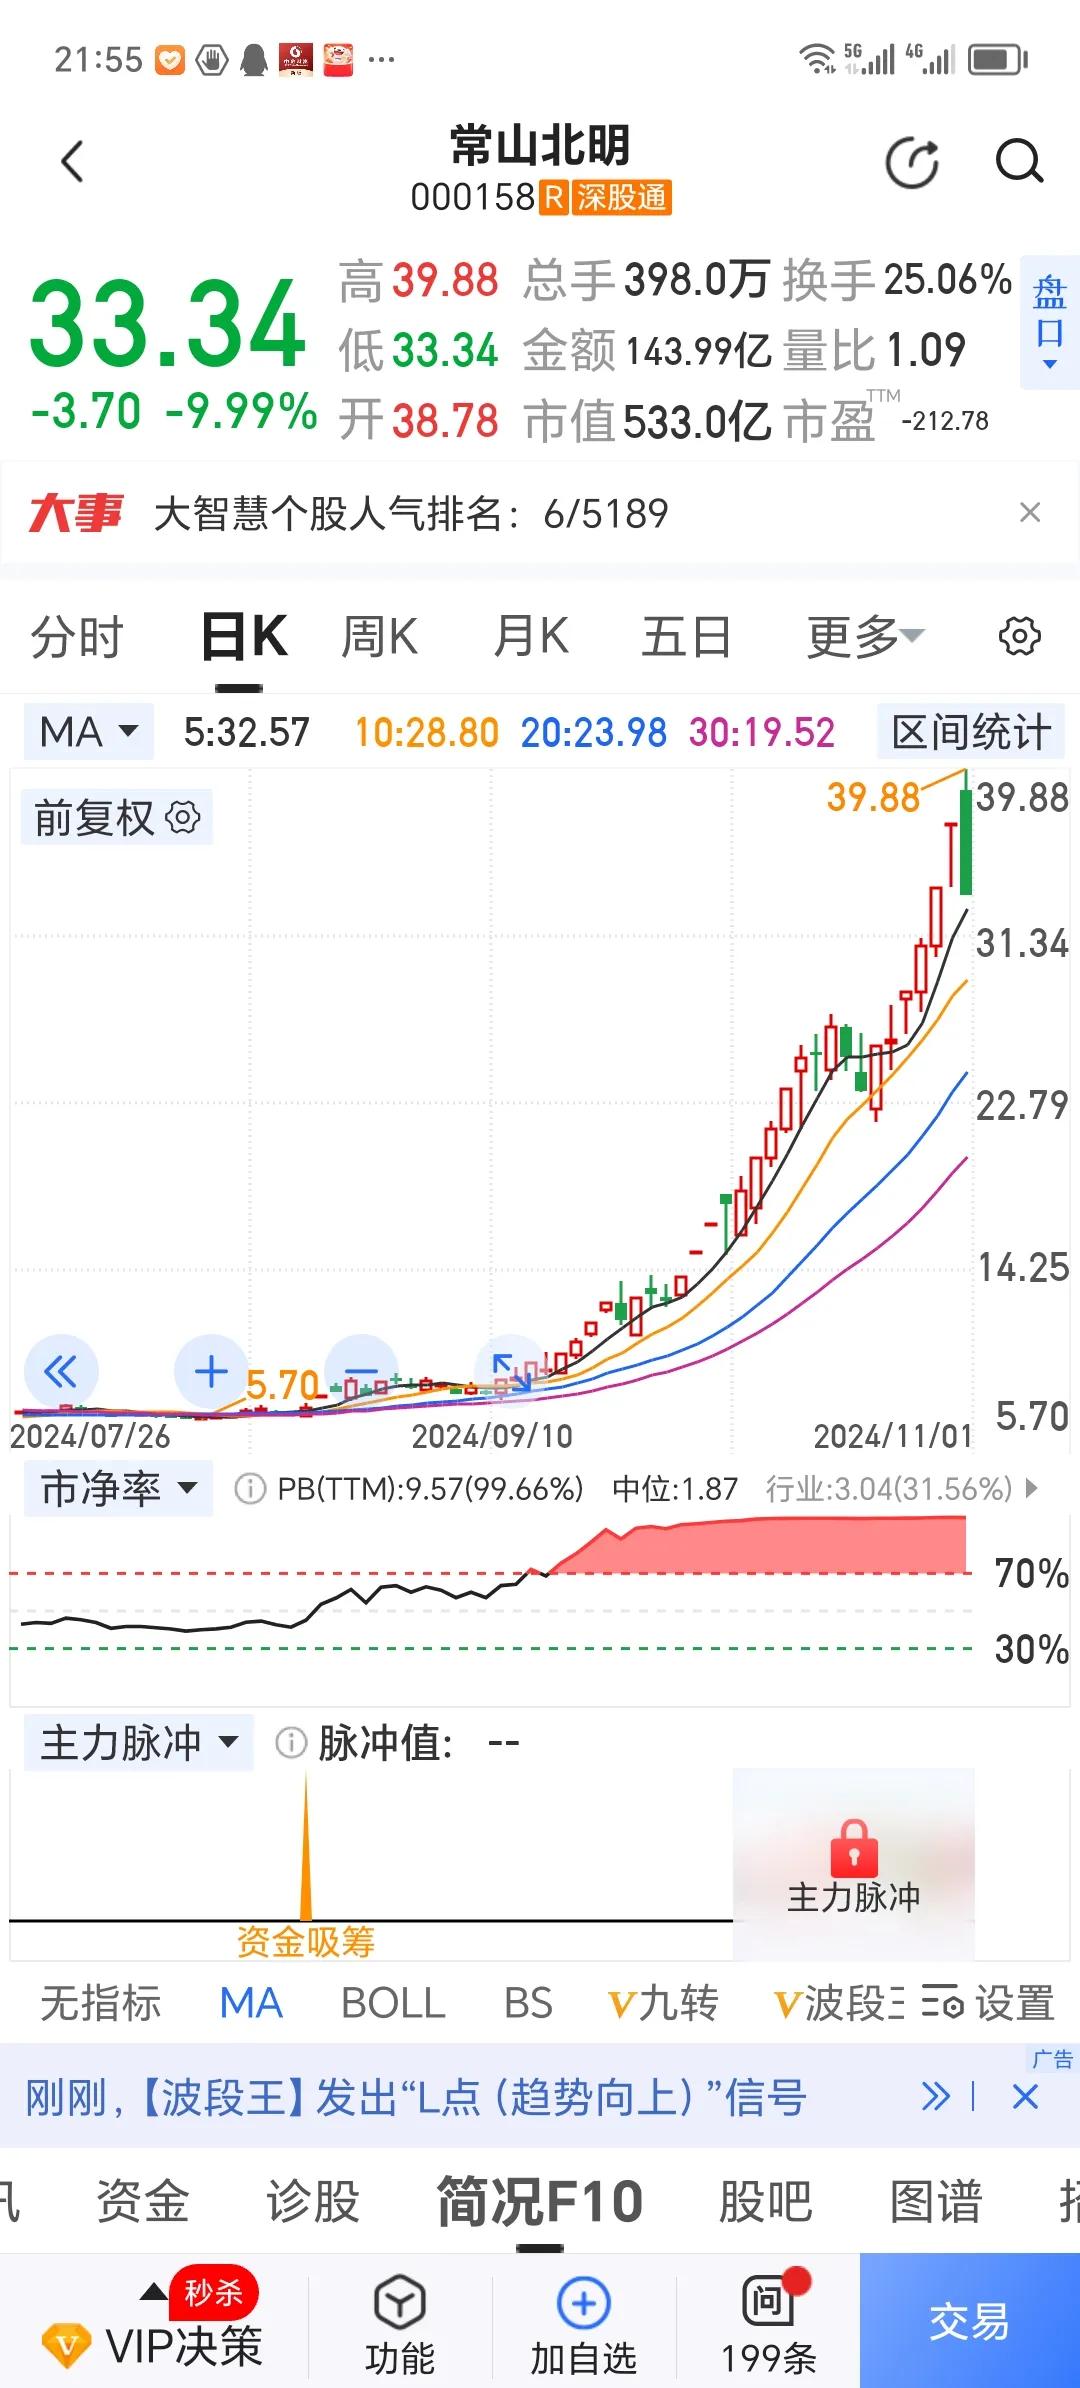The width and height of the screenshot is (1080, 2388).
Task: Close the 大事 popularity ranking banner
Action: (1029, 513)
